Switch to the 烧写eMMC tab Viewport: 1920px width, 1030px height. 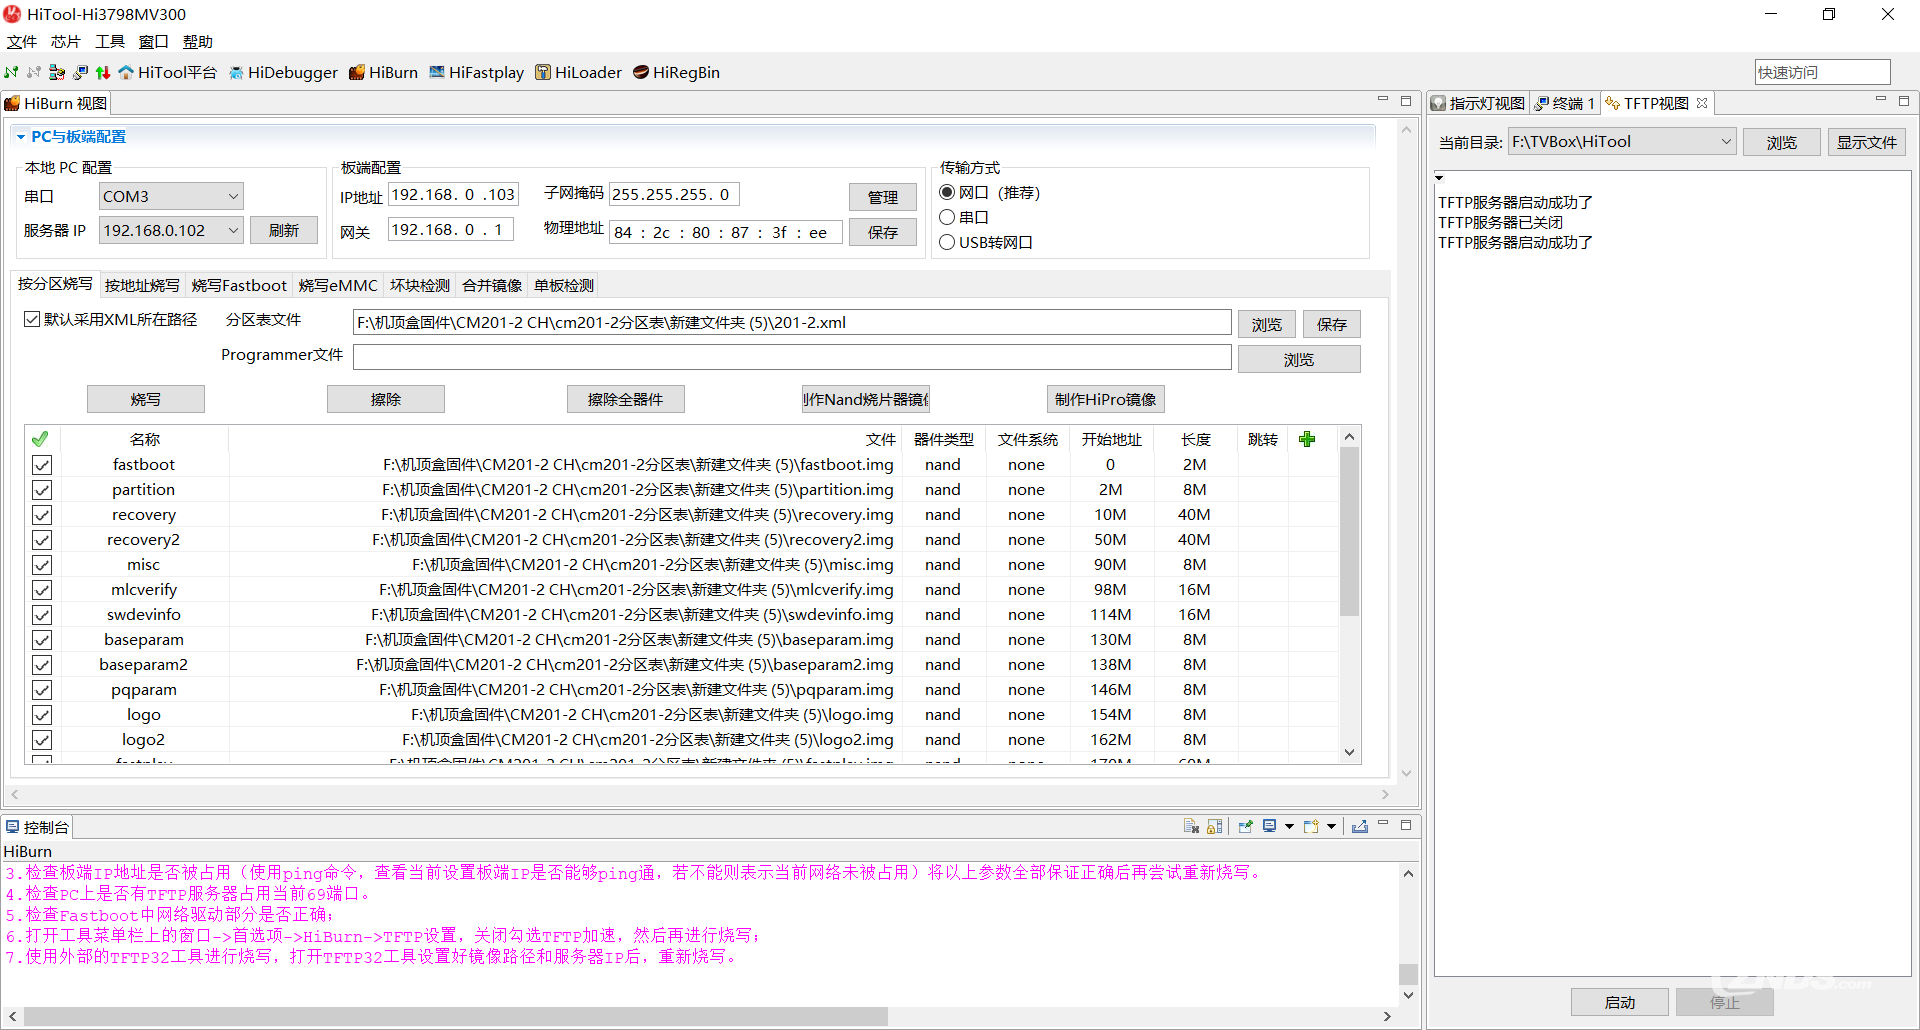pos(338,285)
